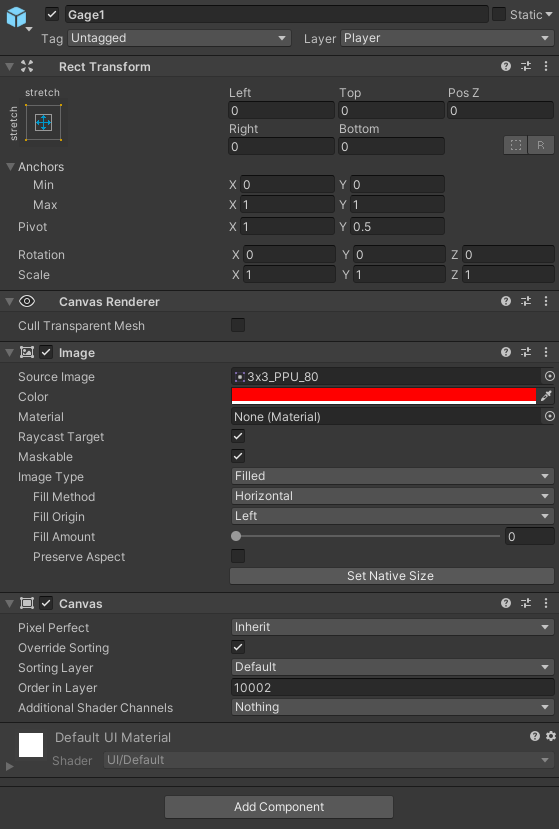The height and width of the screenshot is (829, 559).
Task: Toggle Rect Transform raw edit mode R button
Action: [540, 145]
